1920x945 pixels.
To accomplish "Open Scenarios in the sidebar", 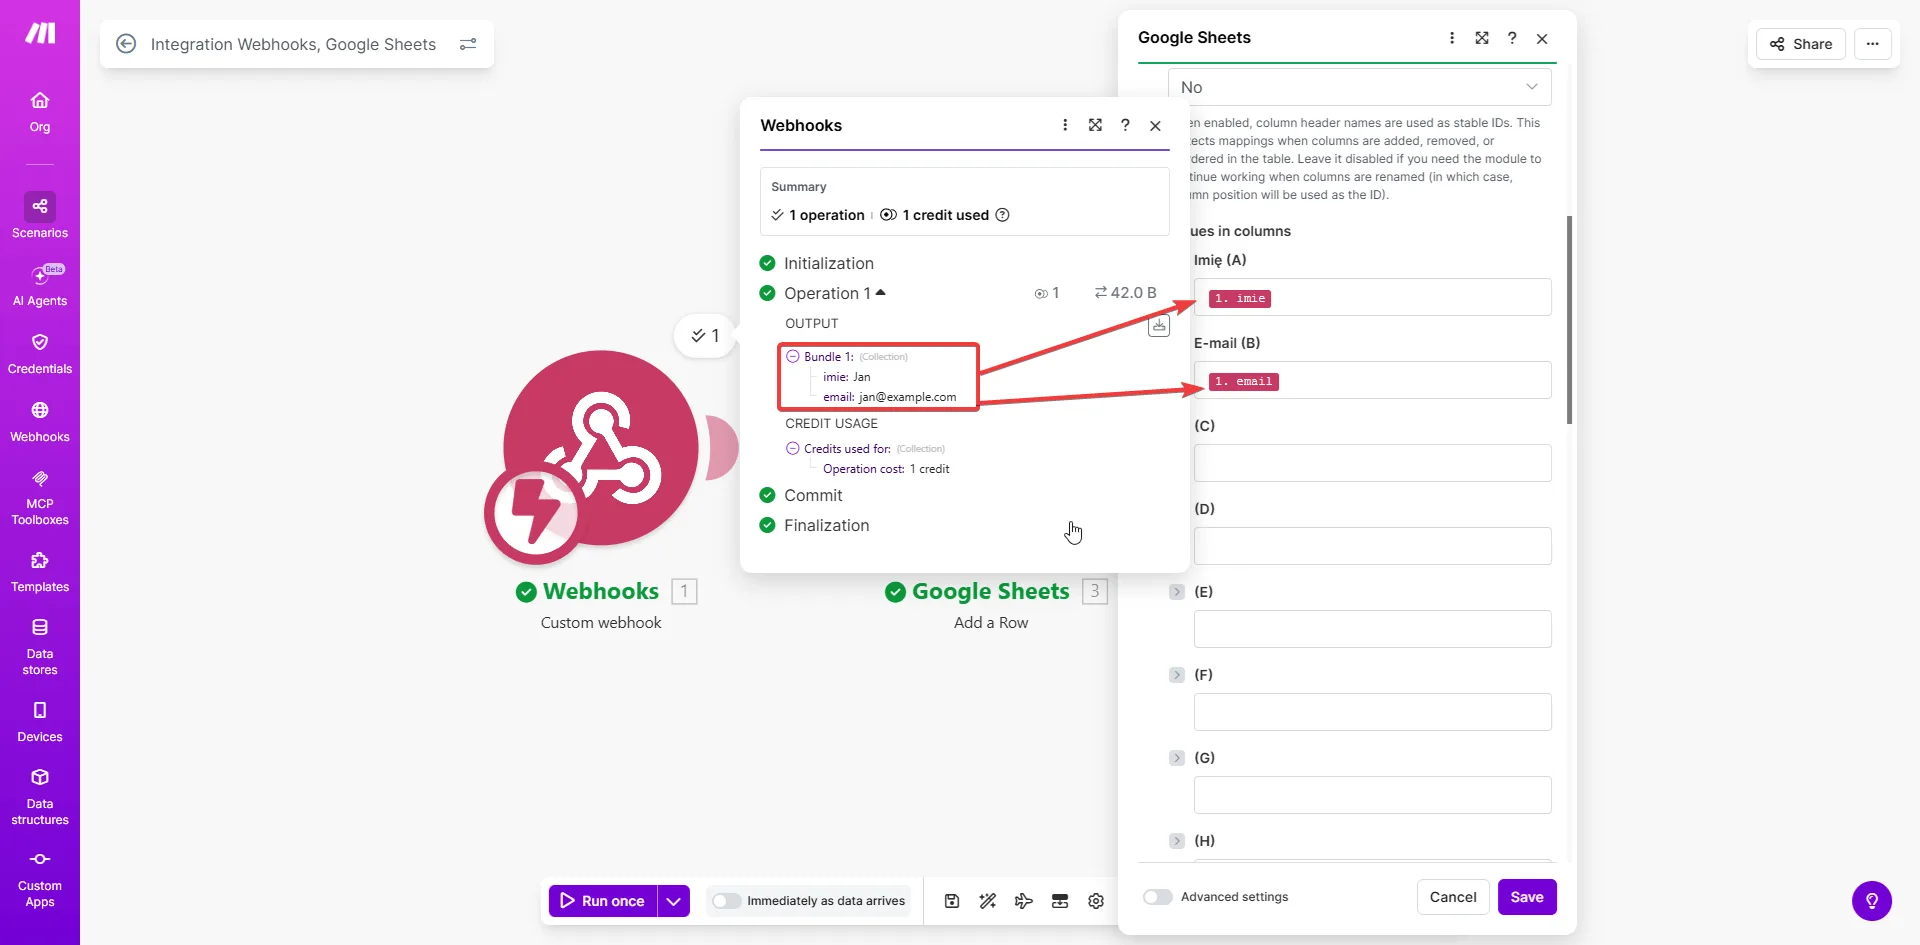I will pyautogui.click(x=40, y=216).
